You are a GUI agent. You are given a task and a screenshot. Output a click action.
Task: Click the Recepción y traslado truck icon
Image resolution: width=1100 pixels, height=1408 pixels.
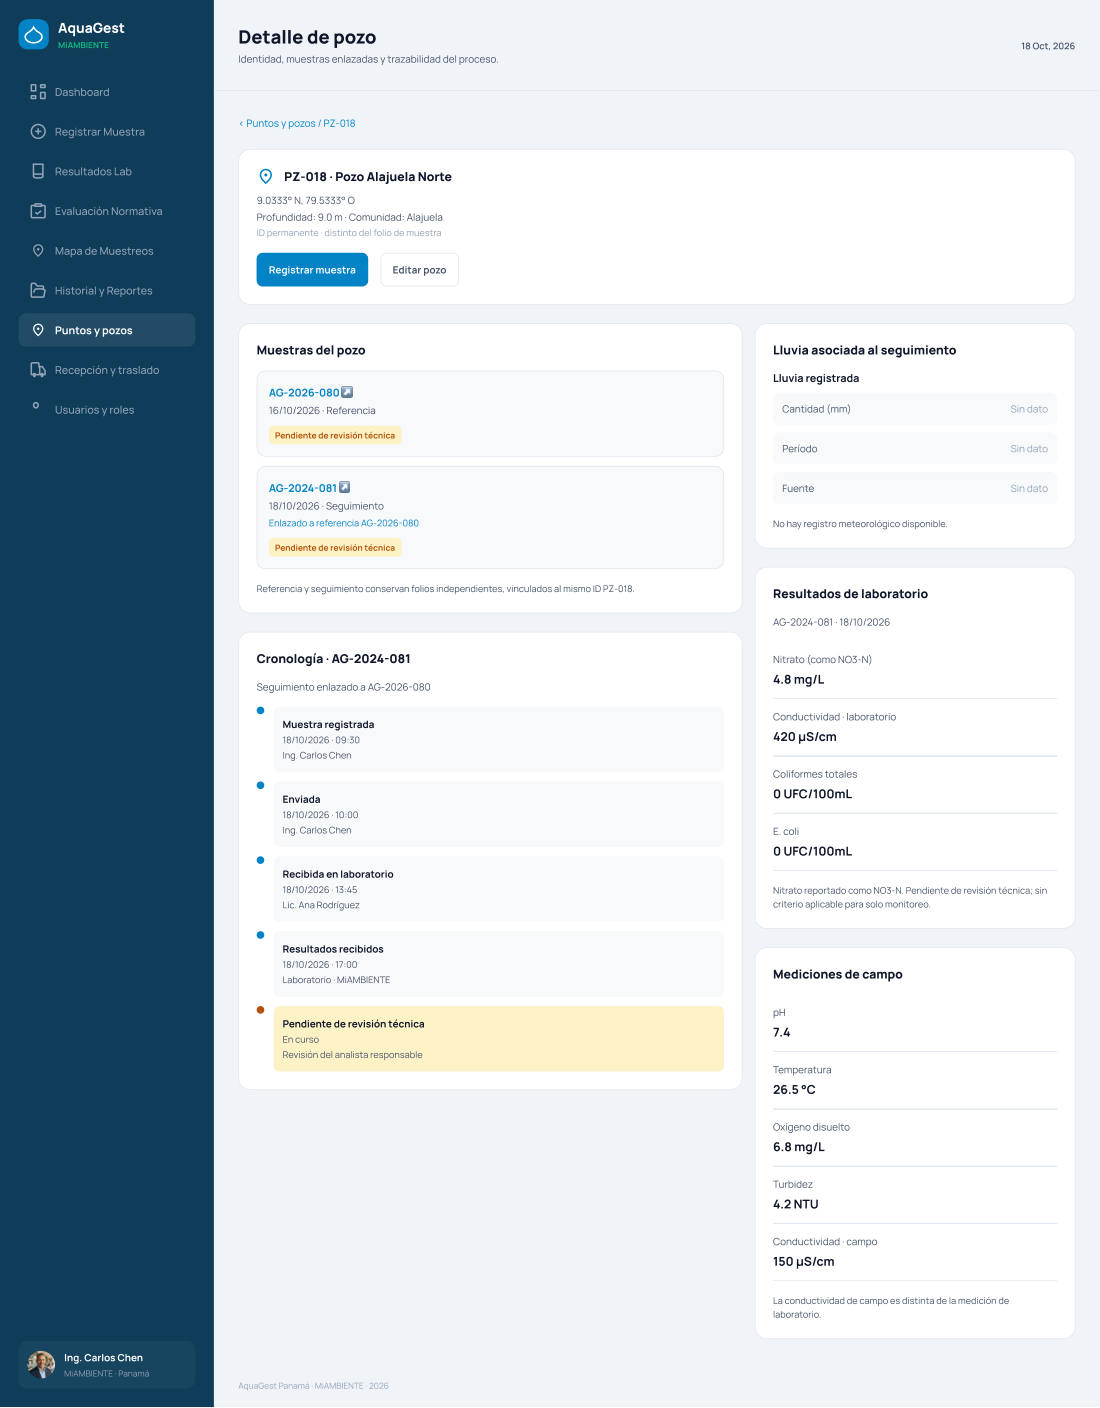tap(38, 370)
